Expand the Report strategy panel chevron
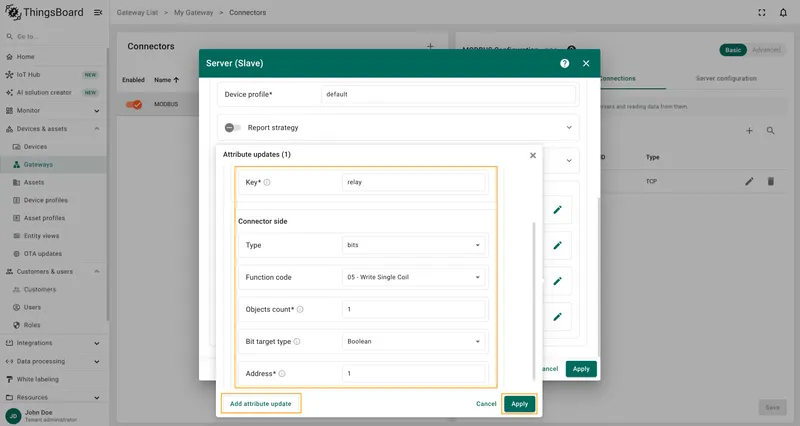Viewport: 800px width, 426px height. tap(569, 128)
